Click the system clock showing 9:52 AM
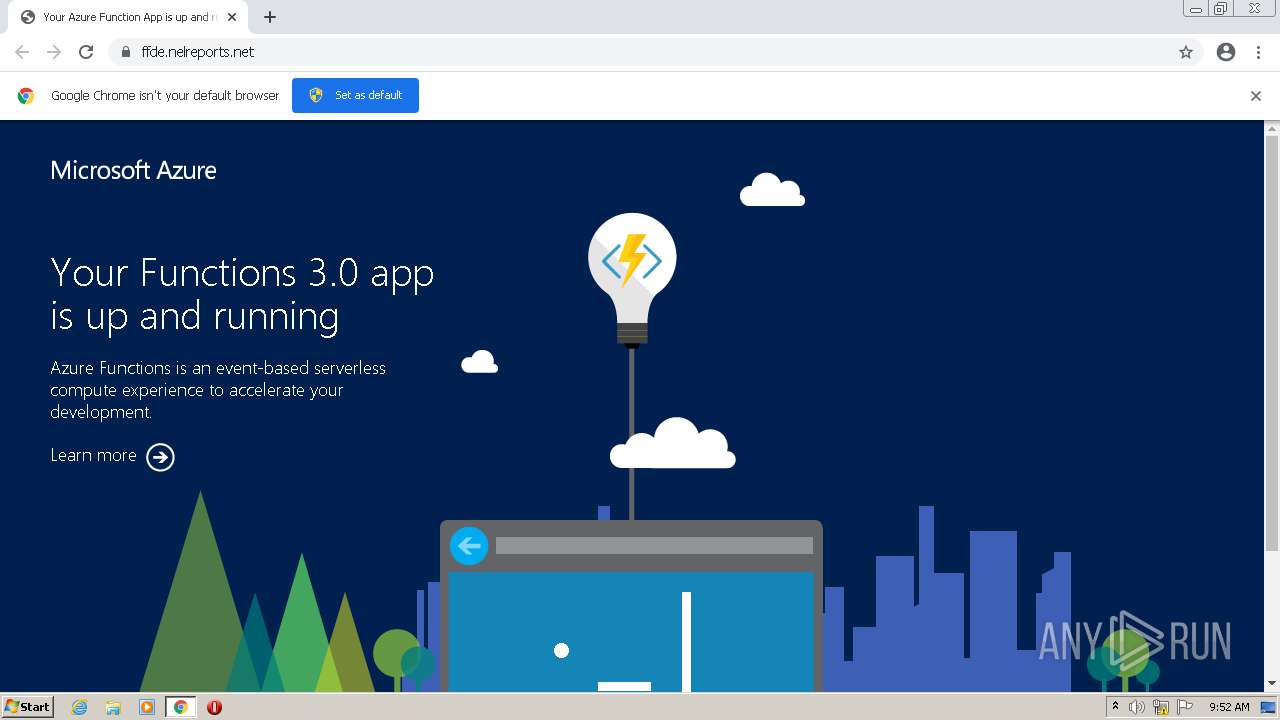Screen dimensions: 1280x720 pos(1229,707)
